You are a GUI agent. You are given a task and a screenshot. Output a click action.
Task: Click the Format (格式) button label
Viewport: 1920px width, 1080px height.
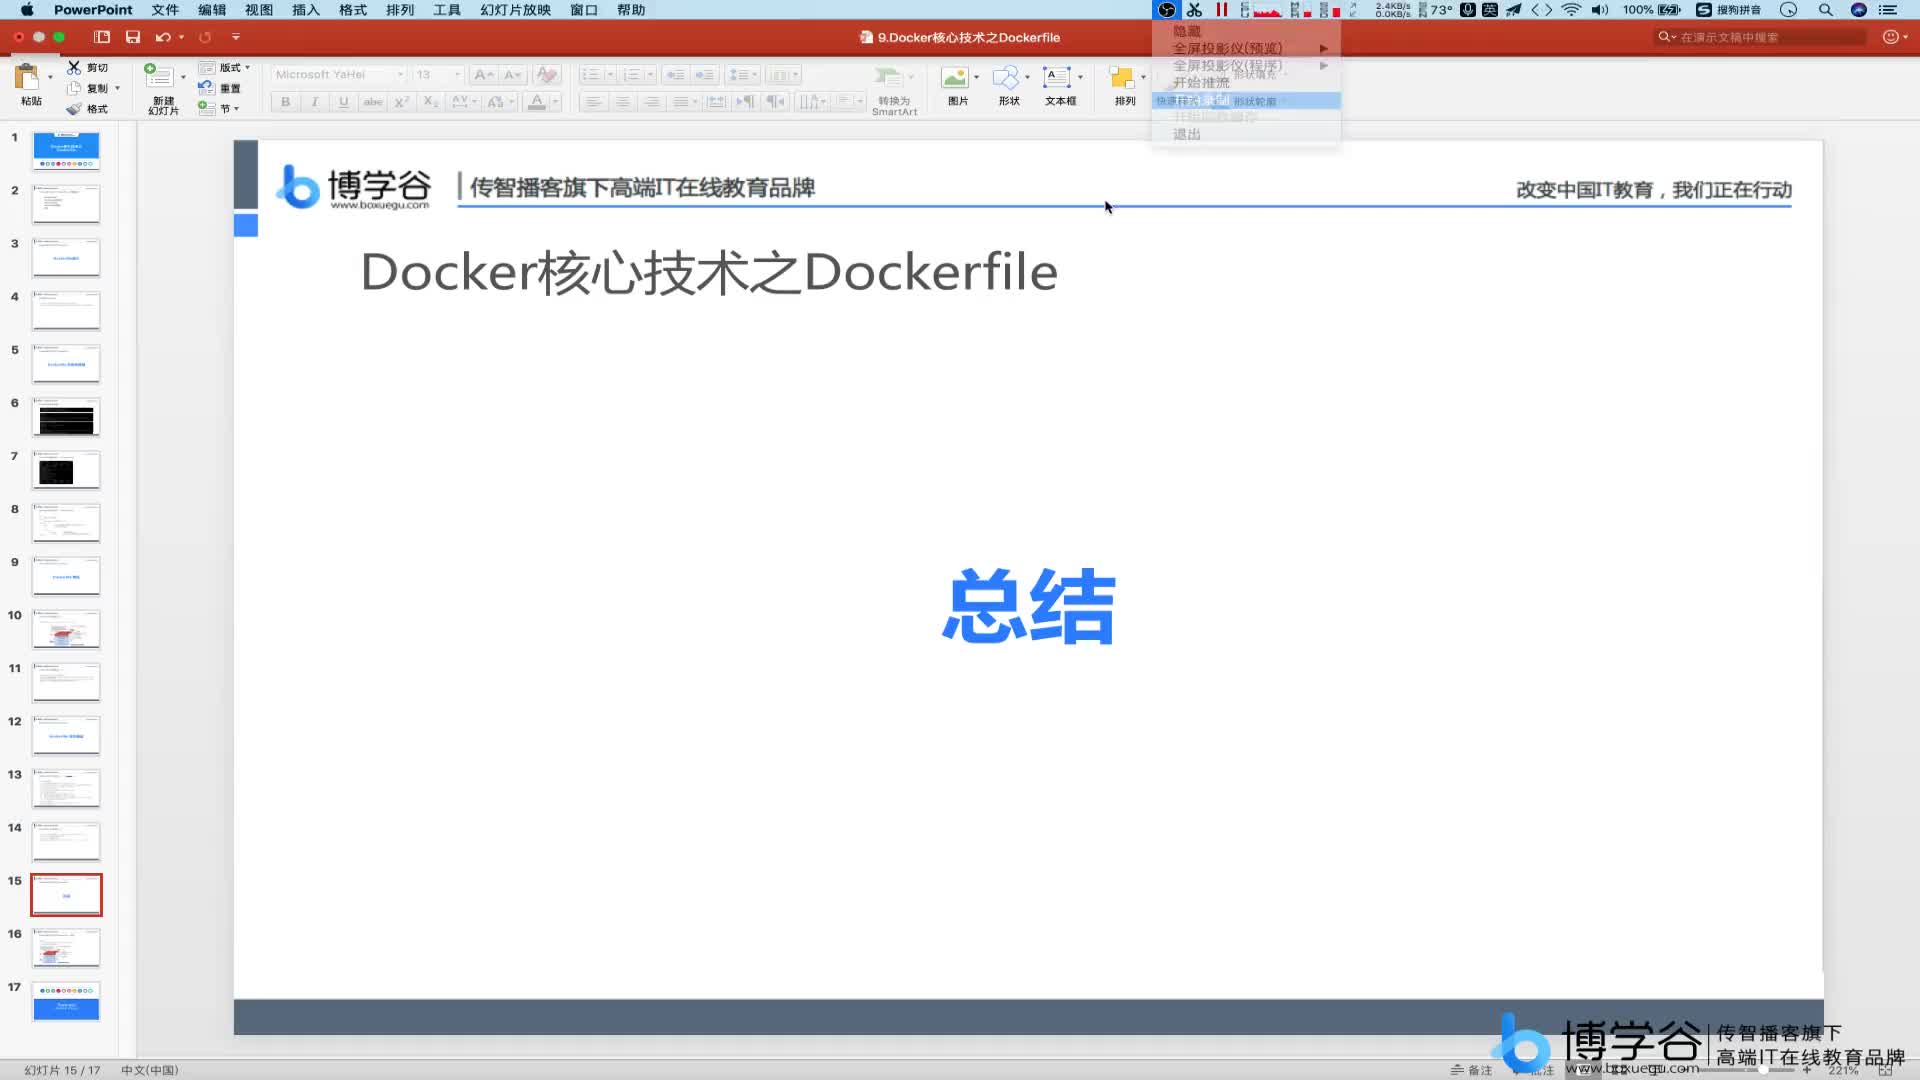click(x=97, y=109)
